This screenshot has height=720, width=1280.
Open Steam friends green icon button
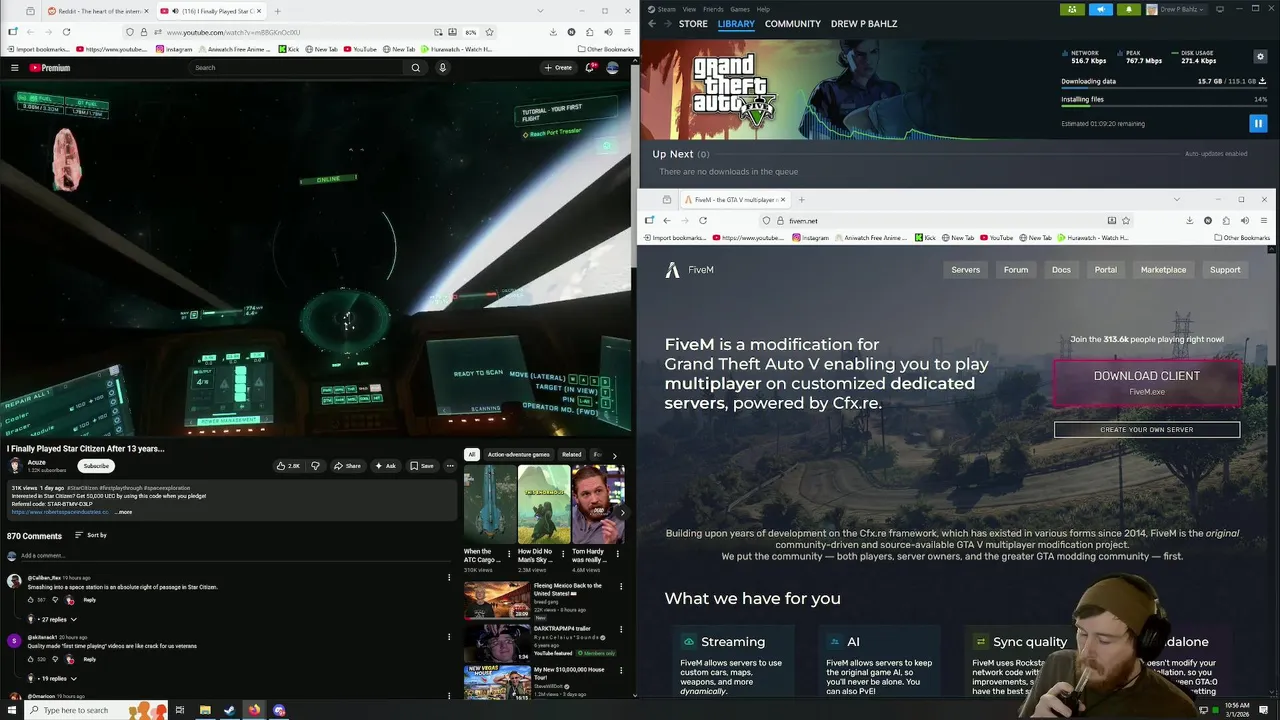1072,9
